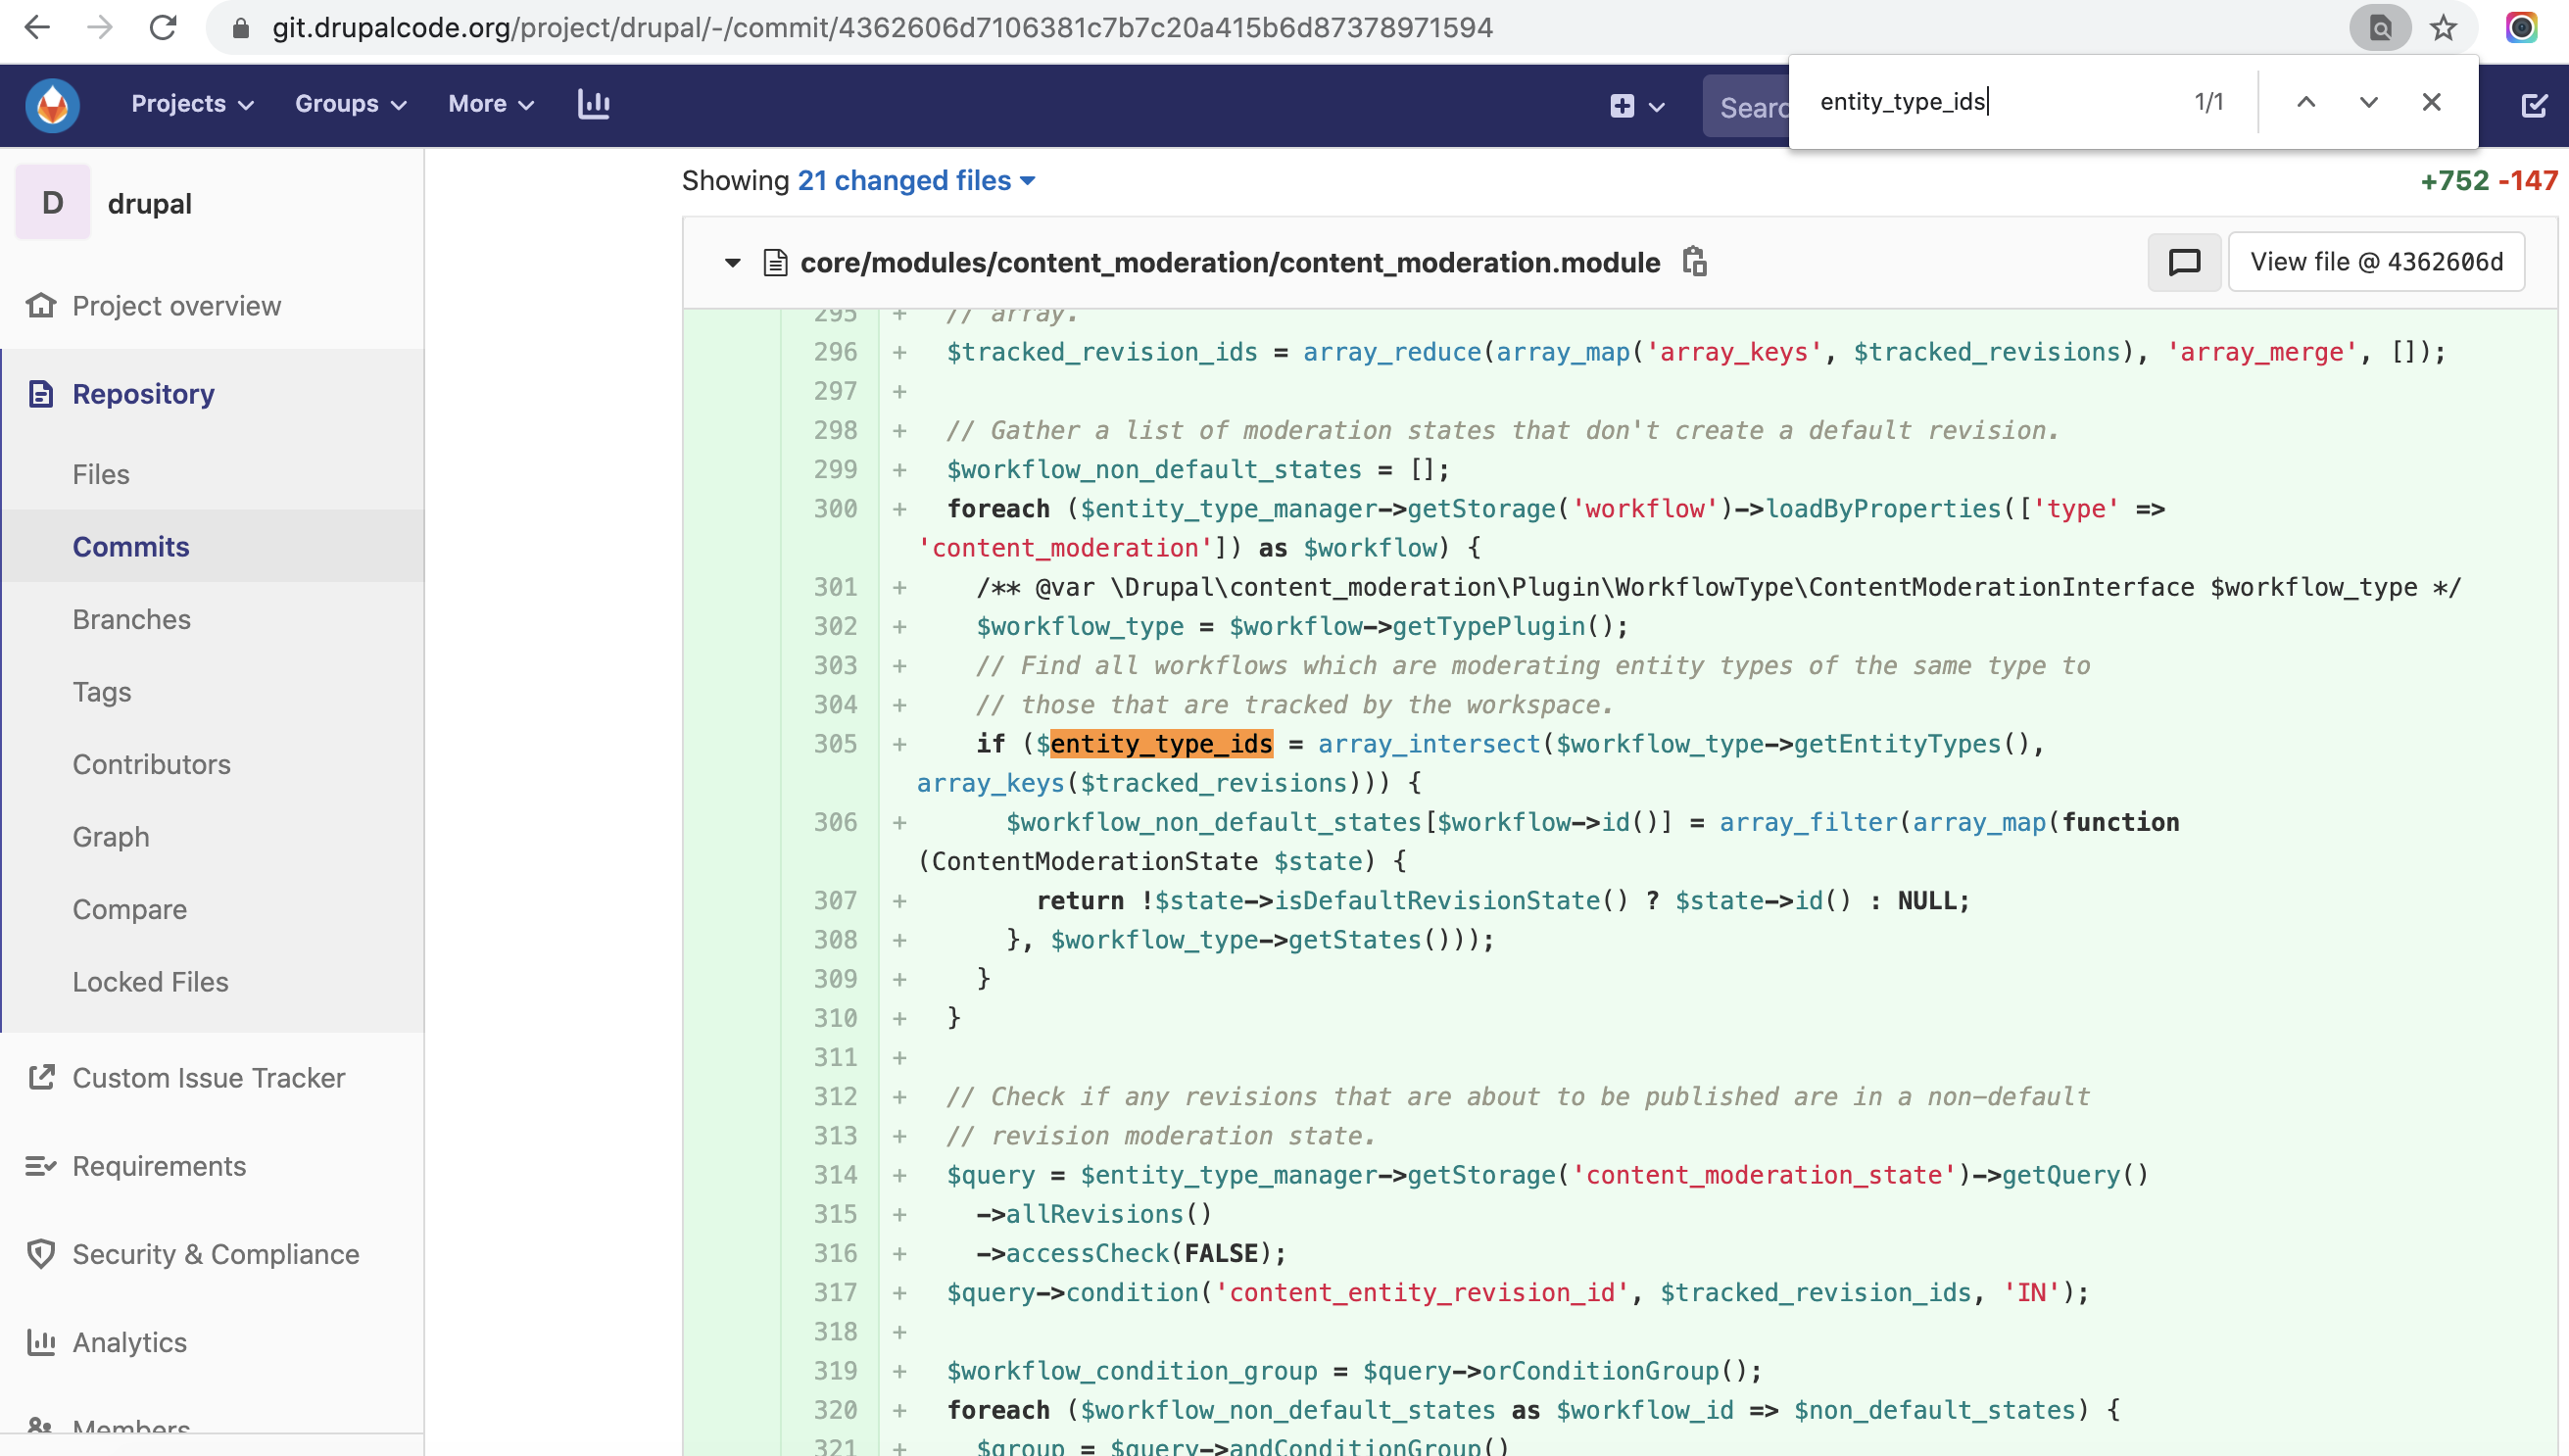Click the Drupal GitLab home logo
The width and height of the screenshot is (2569, 1456).
50,104
